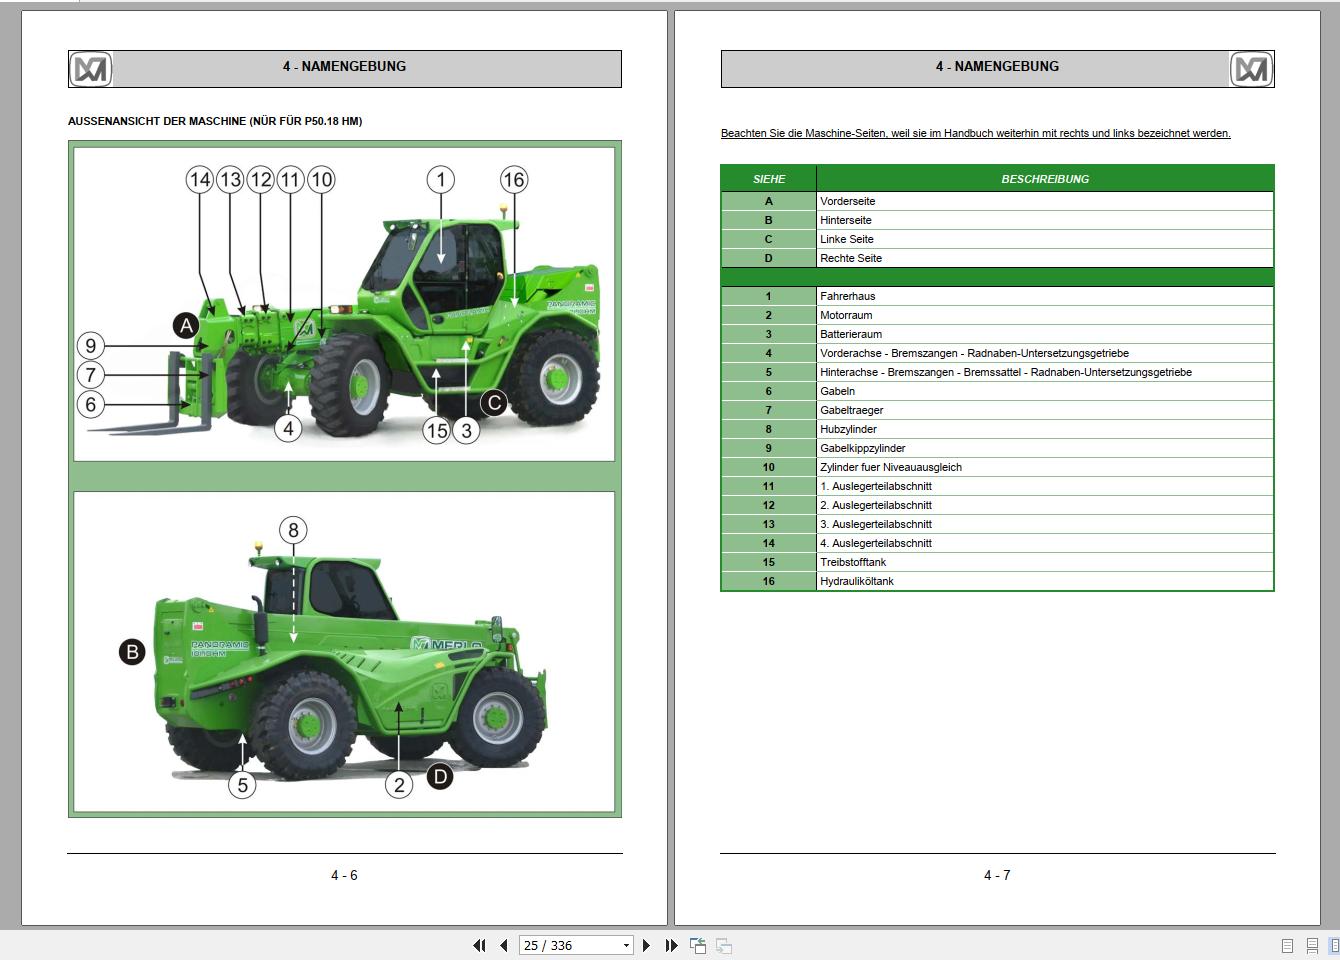Screen dimensions: 1340x960
Task: Click the greyed-out next view icon
Action: tap(724, 945)
